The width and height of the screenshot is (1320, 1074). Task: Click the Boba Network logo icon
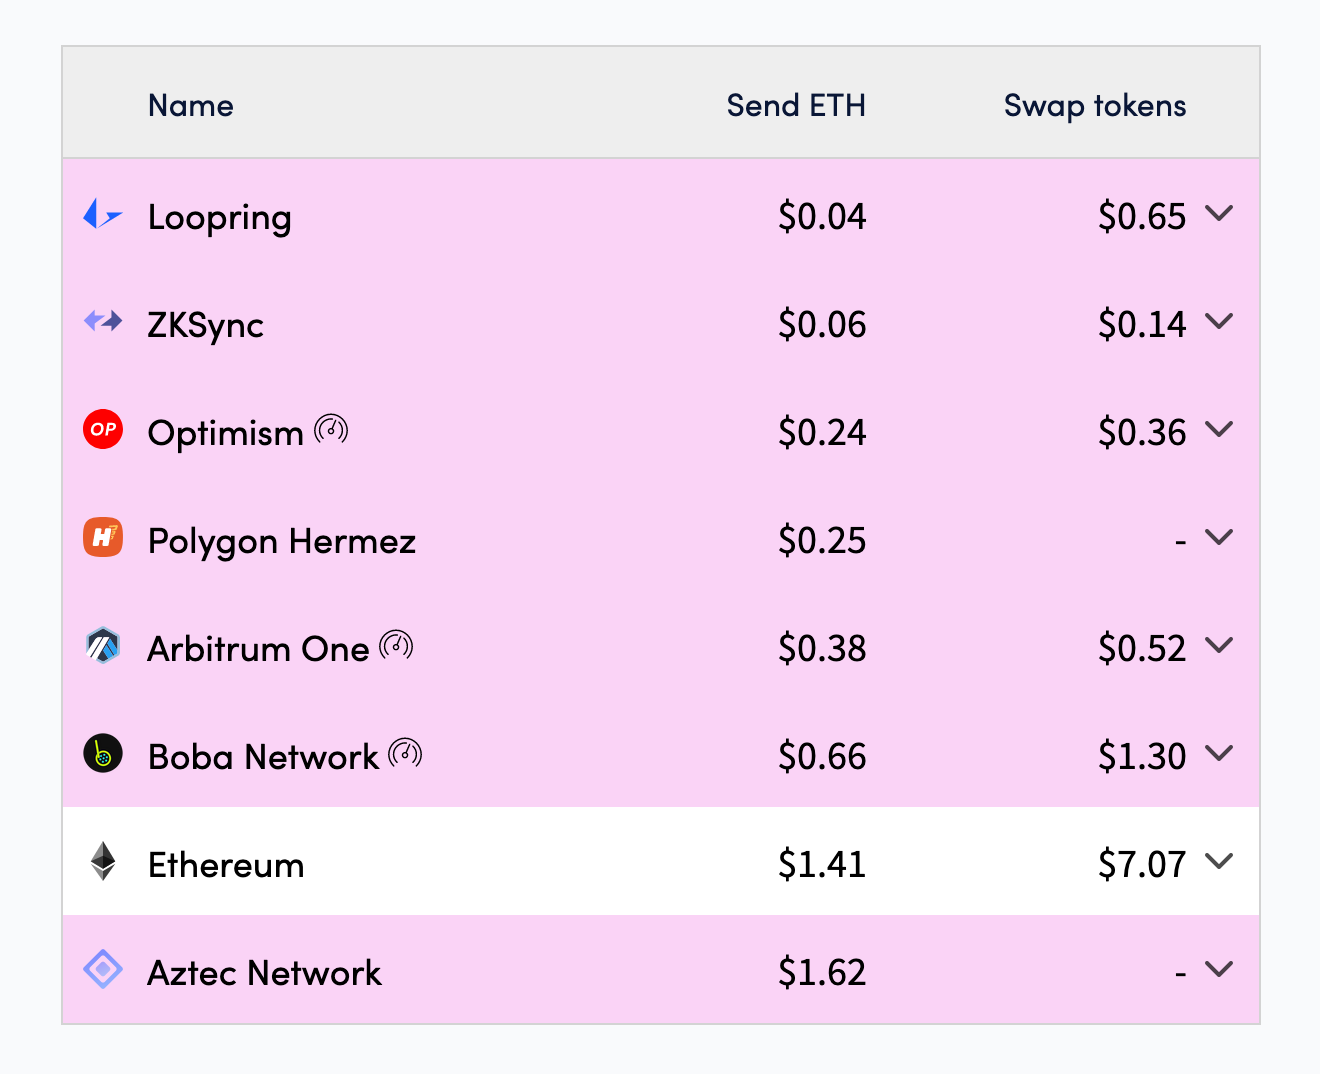102,754
